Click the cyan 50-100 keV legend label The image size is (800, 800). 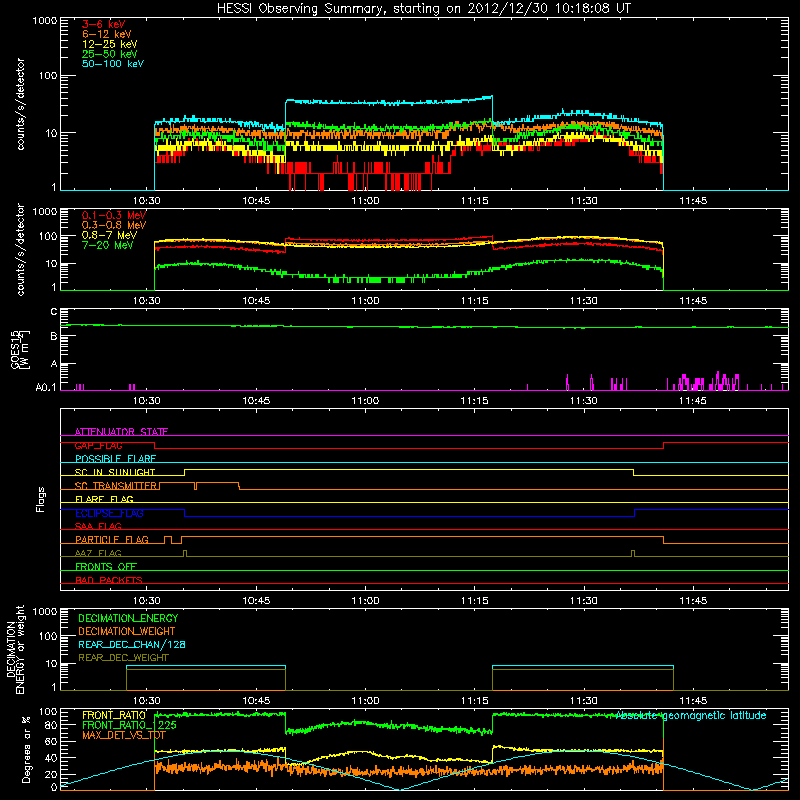113,64
